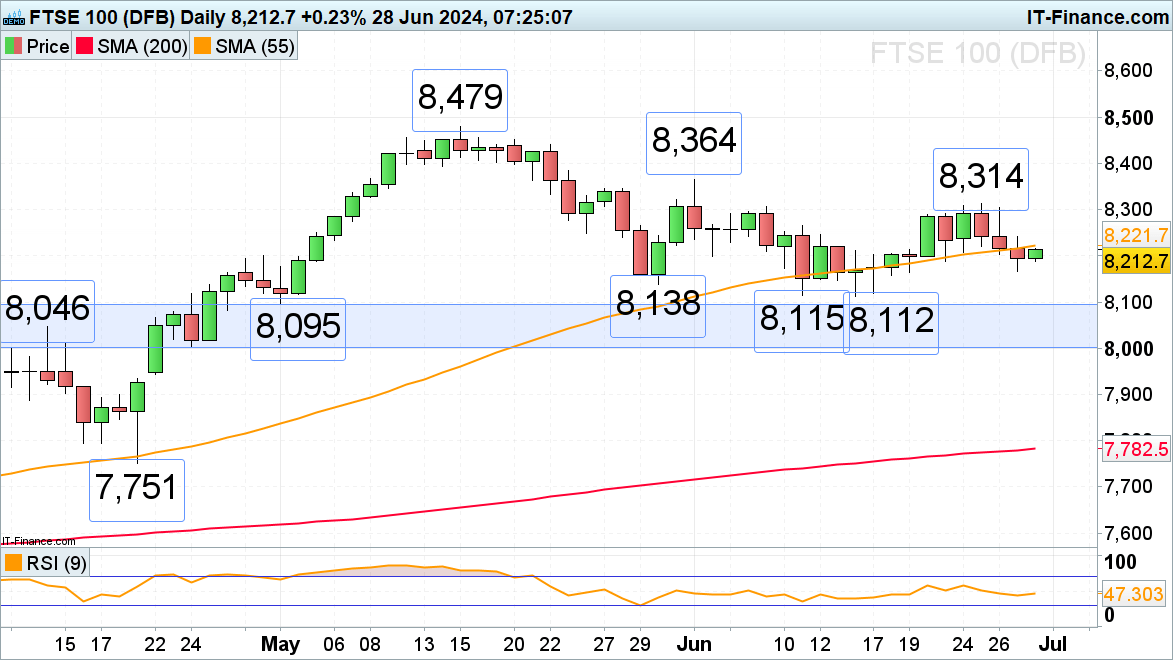This screenshot has width=1173, height=660.
Task: Click the DEMO chart icon beside the title
Action: pyautogui.click(x=13, y=15)
